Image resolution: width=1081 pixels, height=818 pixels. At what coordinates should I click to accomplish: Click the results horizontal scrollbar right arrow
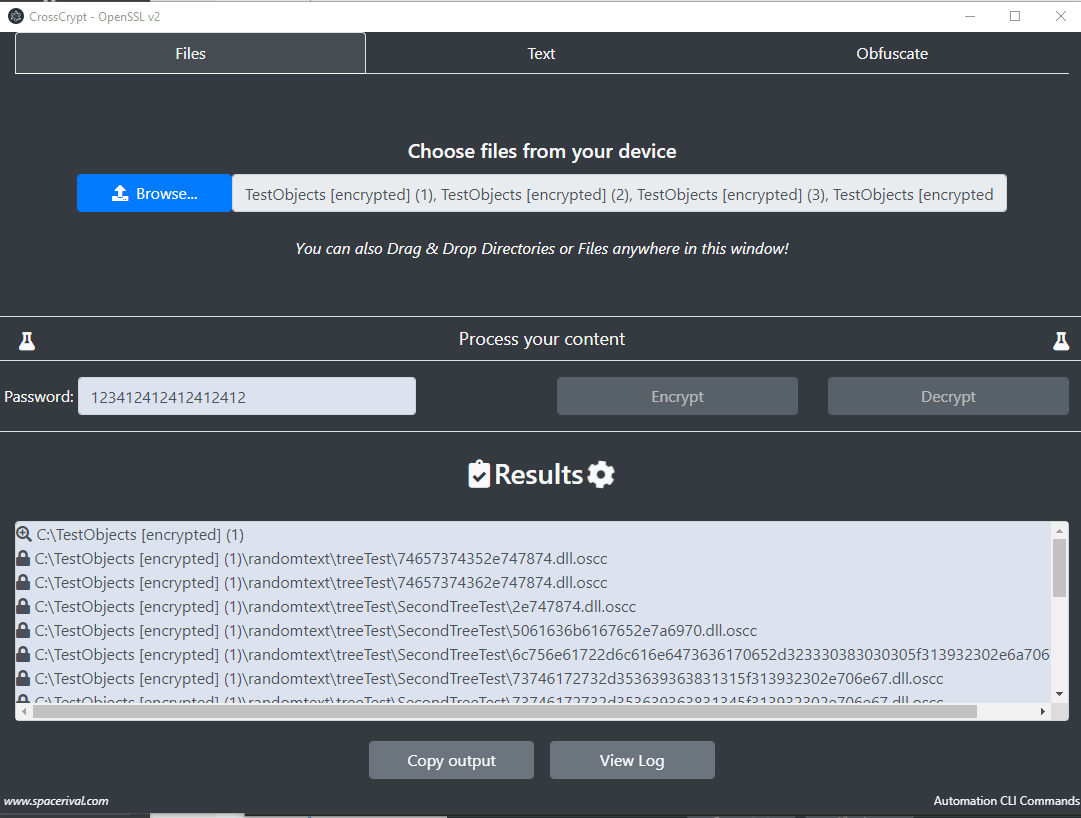pyautogui.click(x=1042, y=711)
